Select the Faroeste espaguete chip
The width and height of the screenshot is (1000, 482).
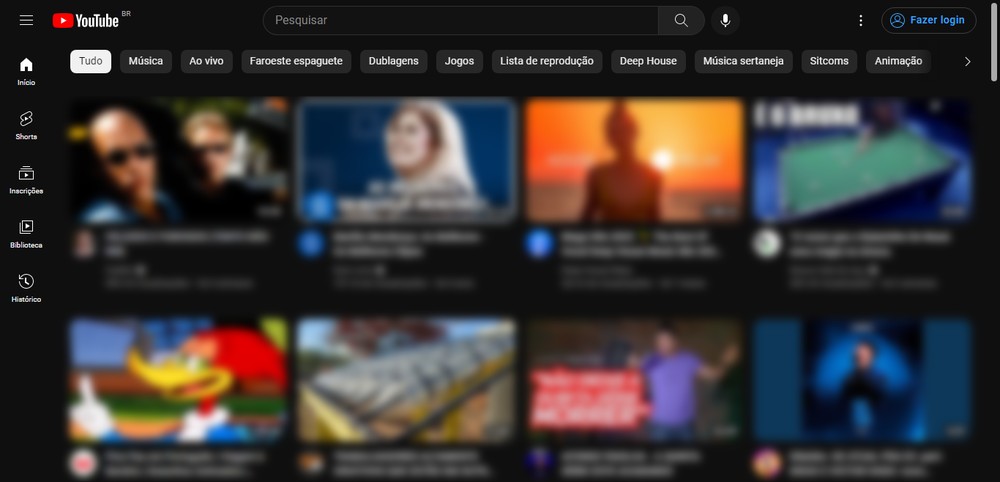(296, 61)
